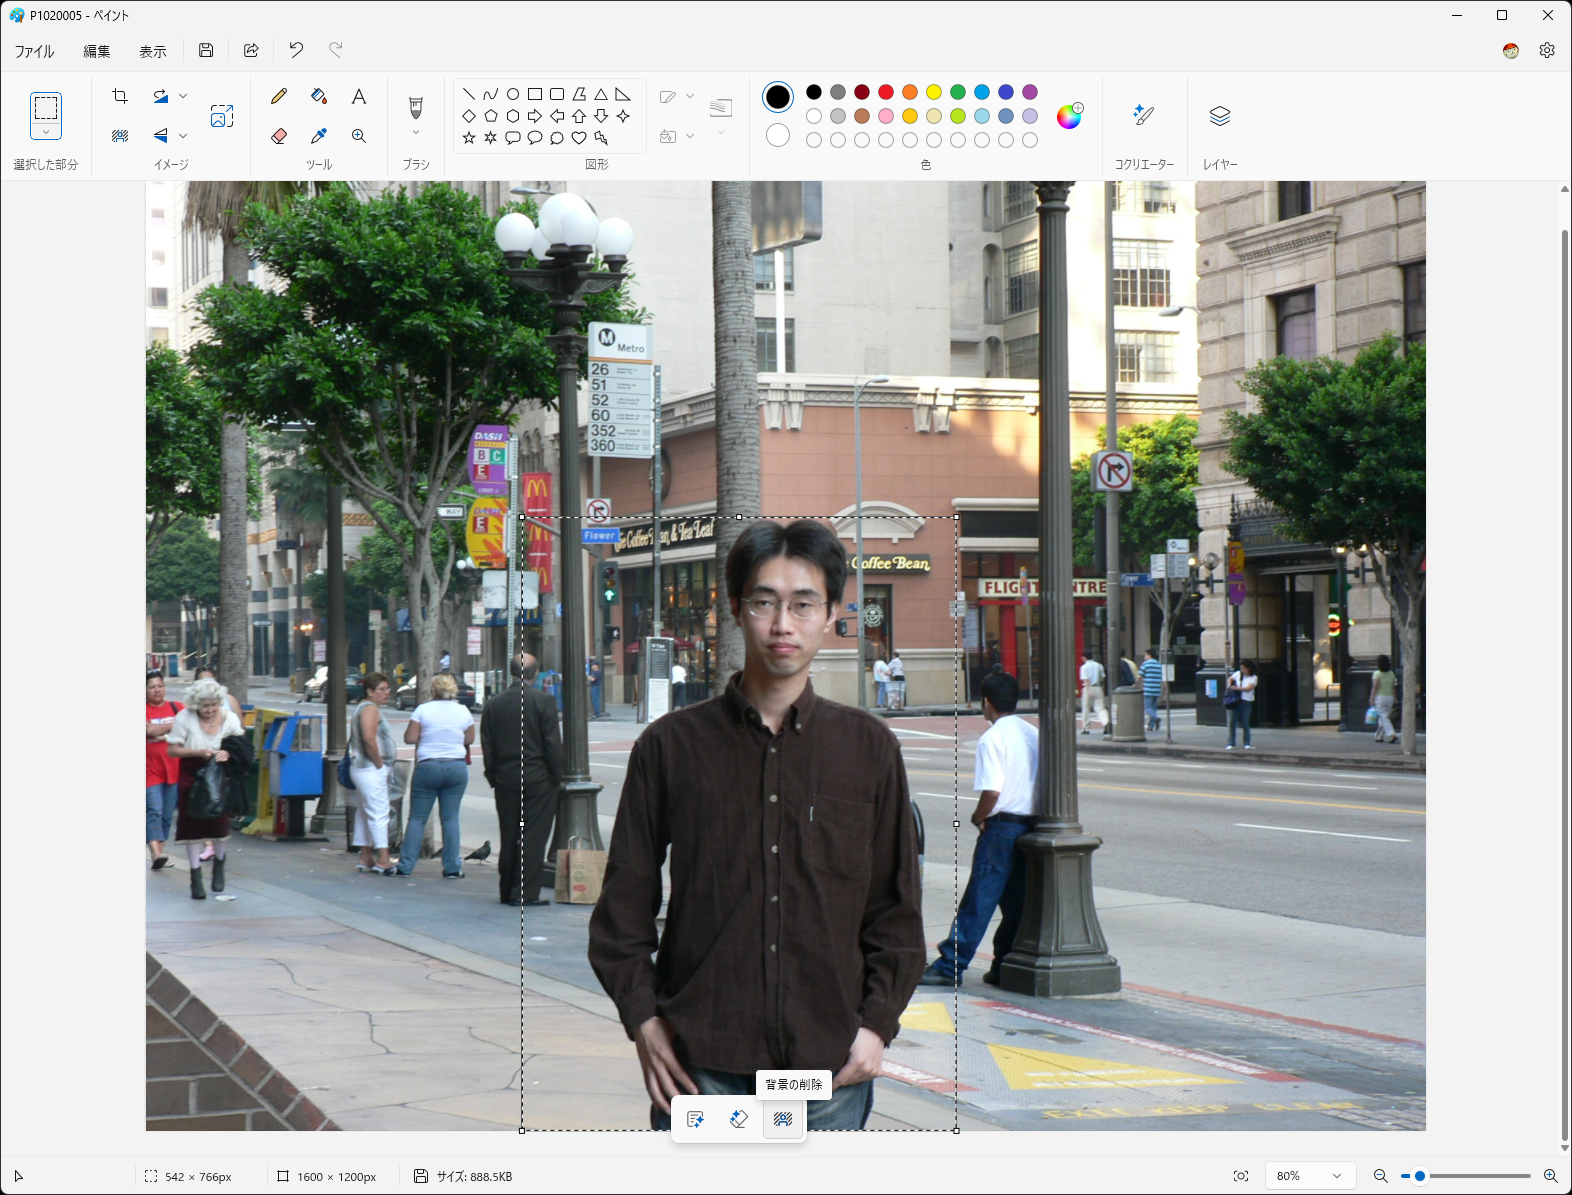Click the Save button in title bar

tap(206, 50)
